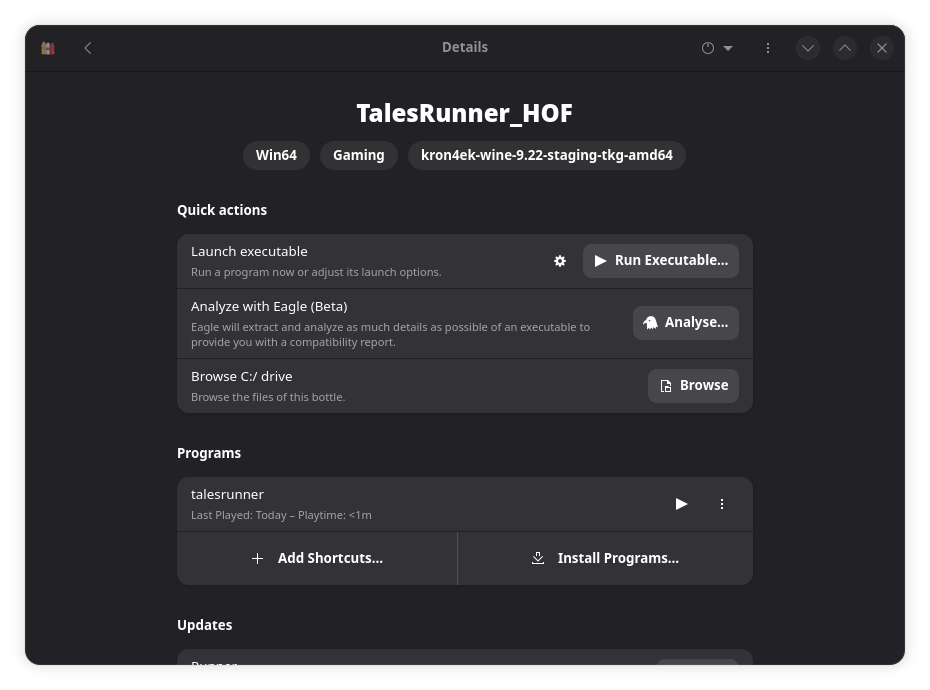The height and width of the screenshot is (690, 930).
Task: Click the upward chevron button in header
Action: [845, 48]
